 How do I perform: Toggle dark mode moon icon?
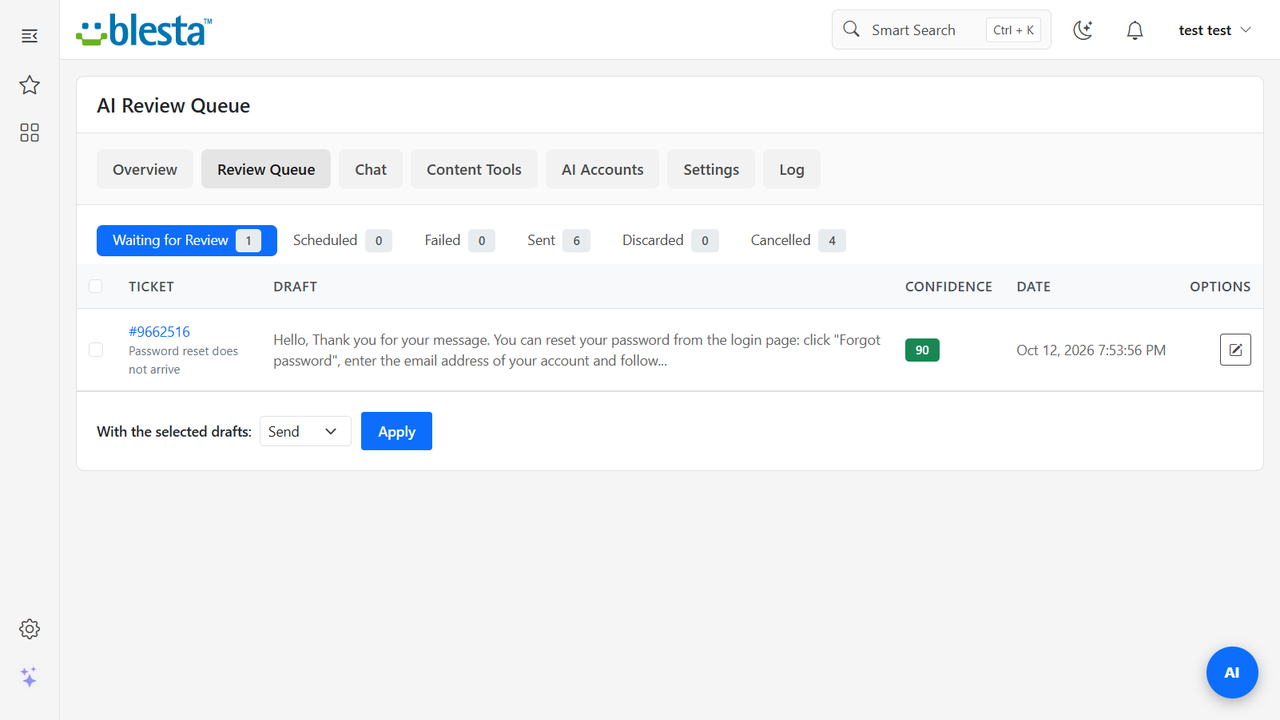[1083, 30]
